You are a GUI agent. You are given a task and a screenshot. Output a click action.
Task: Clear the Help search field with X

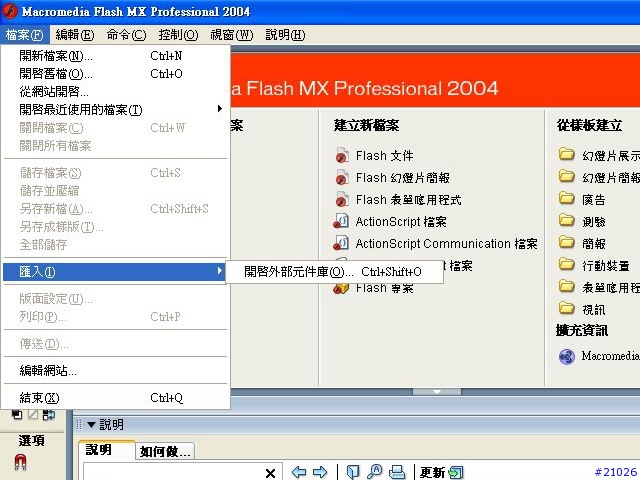(x=270, y=473)
